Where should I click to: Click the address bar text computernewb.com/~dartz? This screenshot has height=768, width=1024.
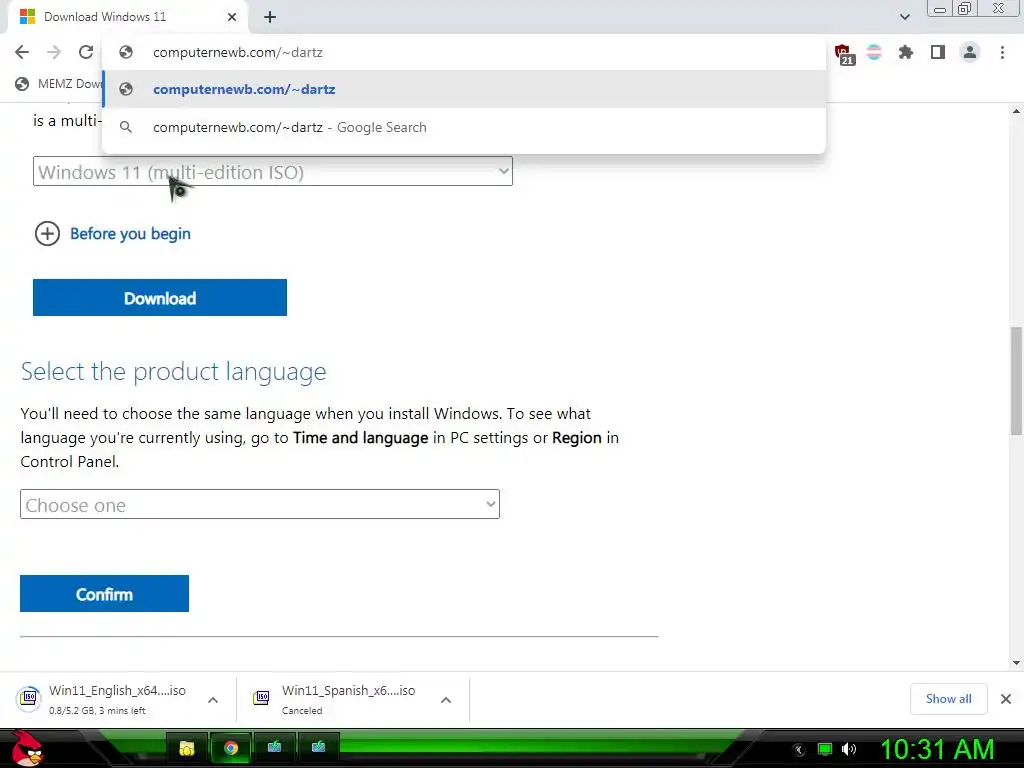tap(238, 52)
